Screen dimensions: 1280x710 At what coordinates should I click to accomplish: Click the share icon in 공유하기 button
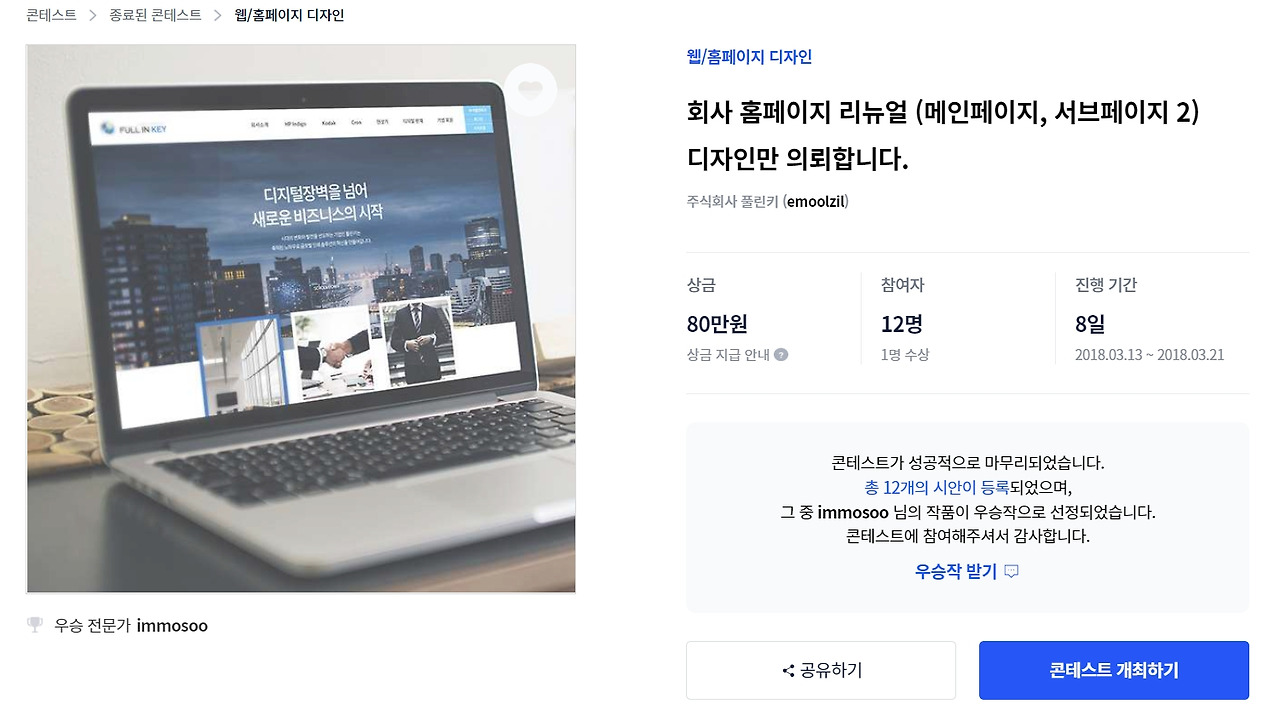coord(788,671)
